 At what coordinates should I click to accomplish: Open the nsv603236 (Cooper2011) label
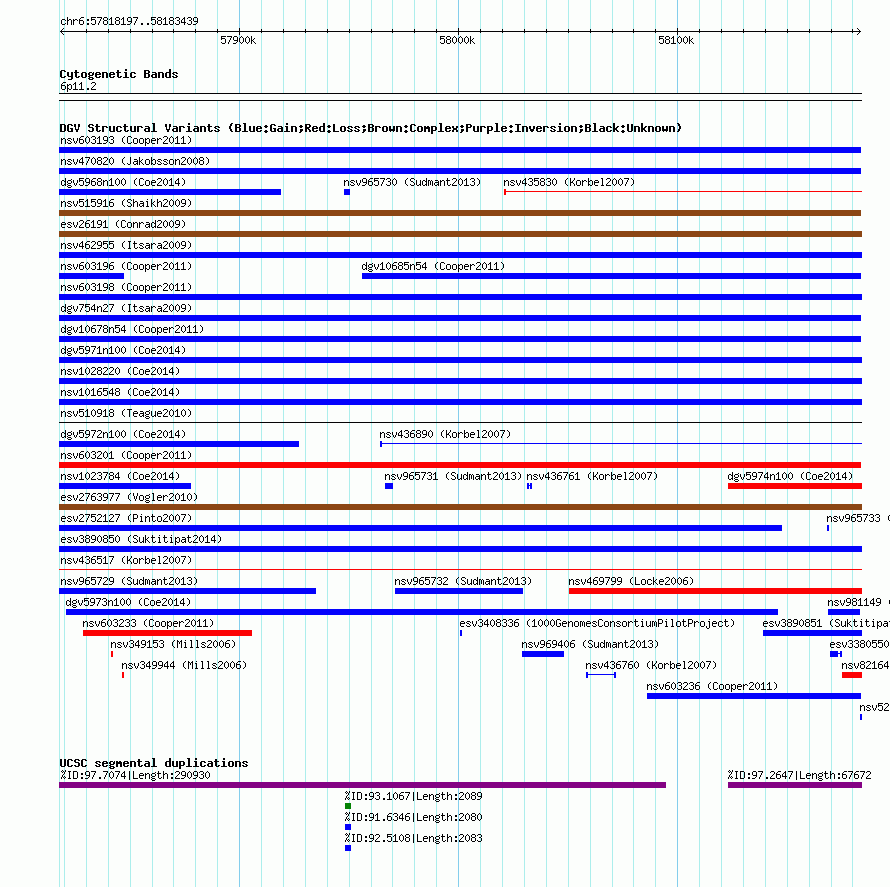[712, 686]
